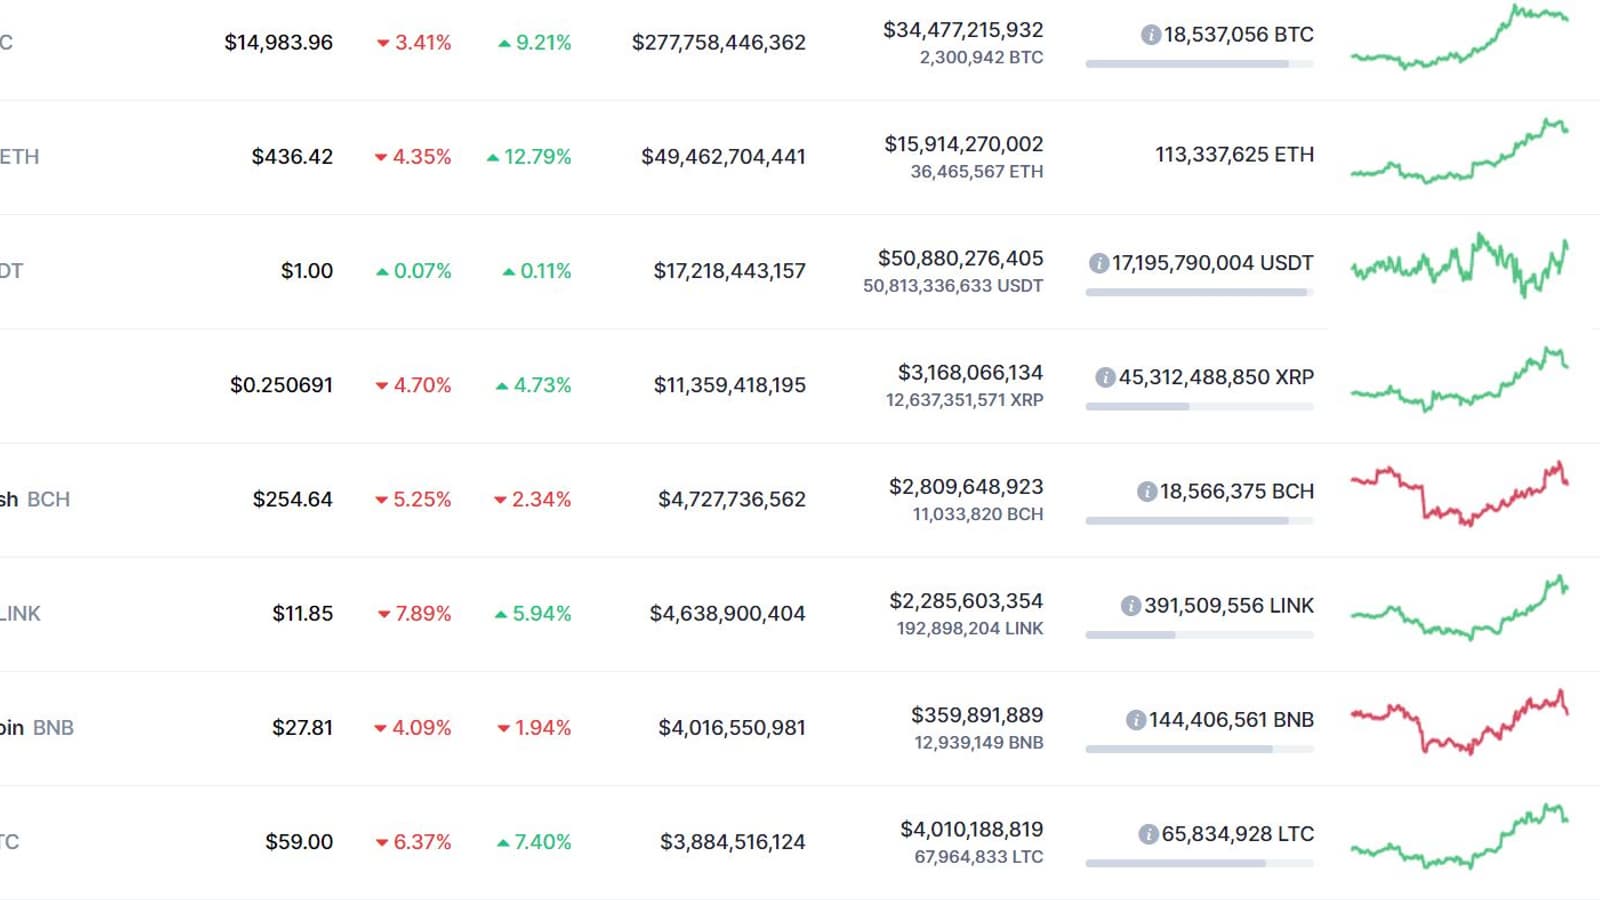Image resolution: width=1600 pixels, height=900 pixels.
Task: Click info icon next to 18,566,375 BCH
Action: tap(1147, 491)
